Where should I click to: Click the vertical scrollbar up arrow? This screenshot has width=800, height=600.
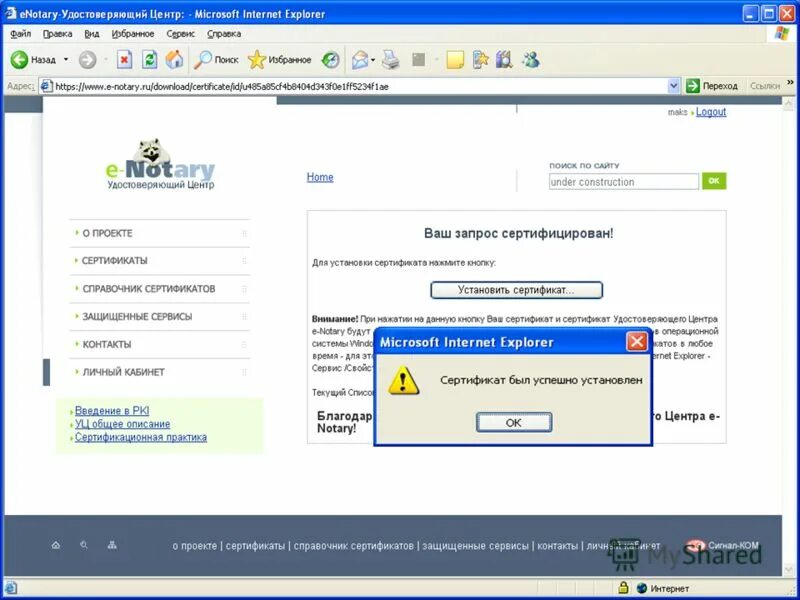click(x=789, y=102)
